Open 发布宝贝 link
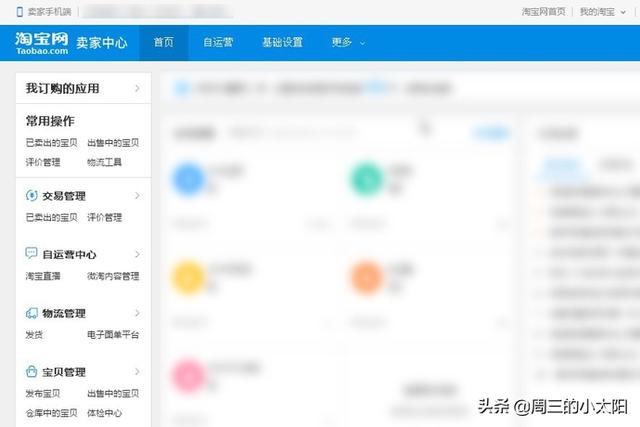 43,394
